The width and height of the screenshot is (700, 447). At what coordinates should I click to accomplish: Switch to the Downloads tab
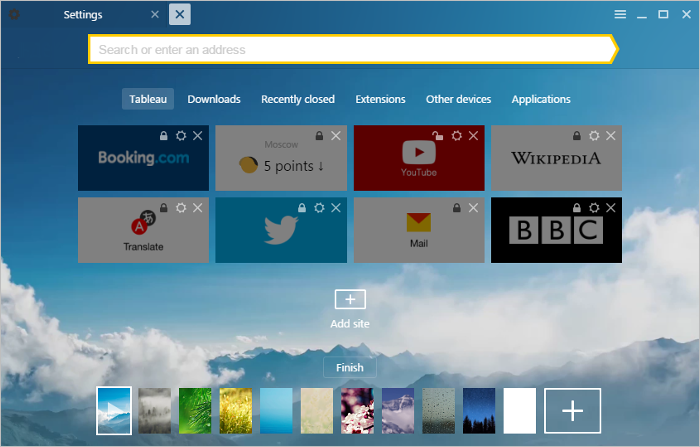tap(214, 99)
